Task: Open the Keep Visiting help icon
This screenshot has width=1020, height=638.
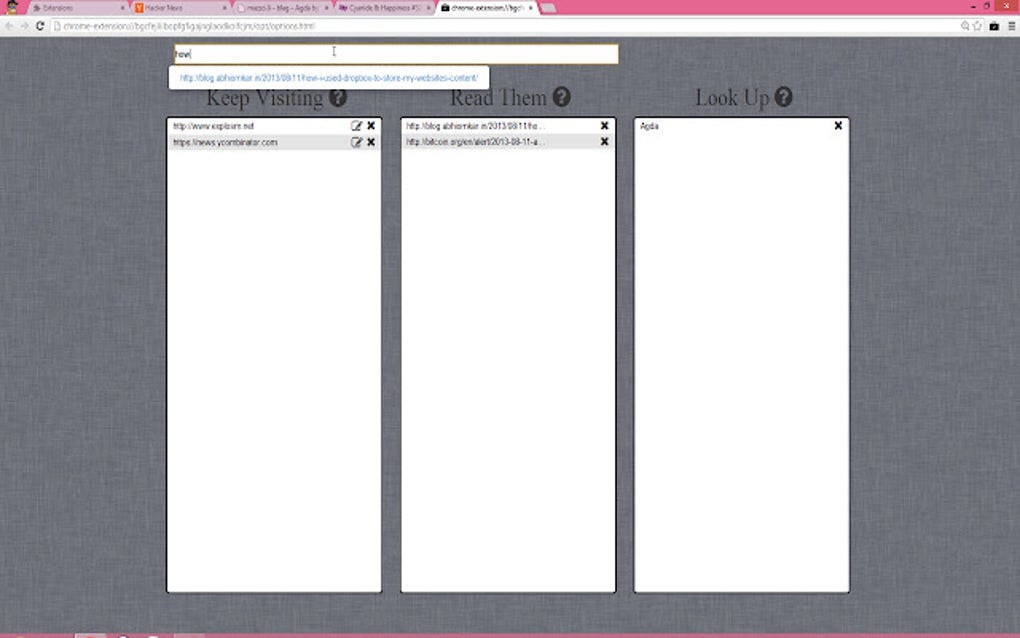Action: 338,97
